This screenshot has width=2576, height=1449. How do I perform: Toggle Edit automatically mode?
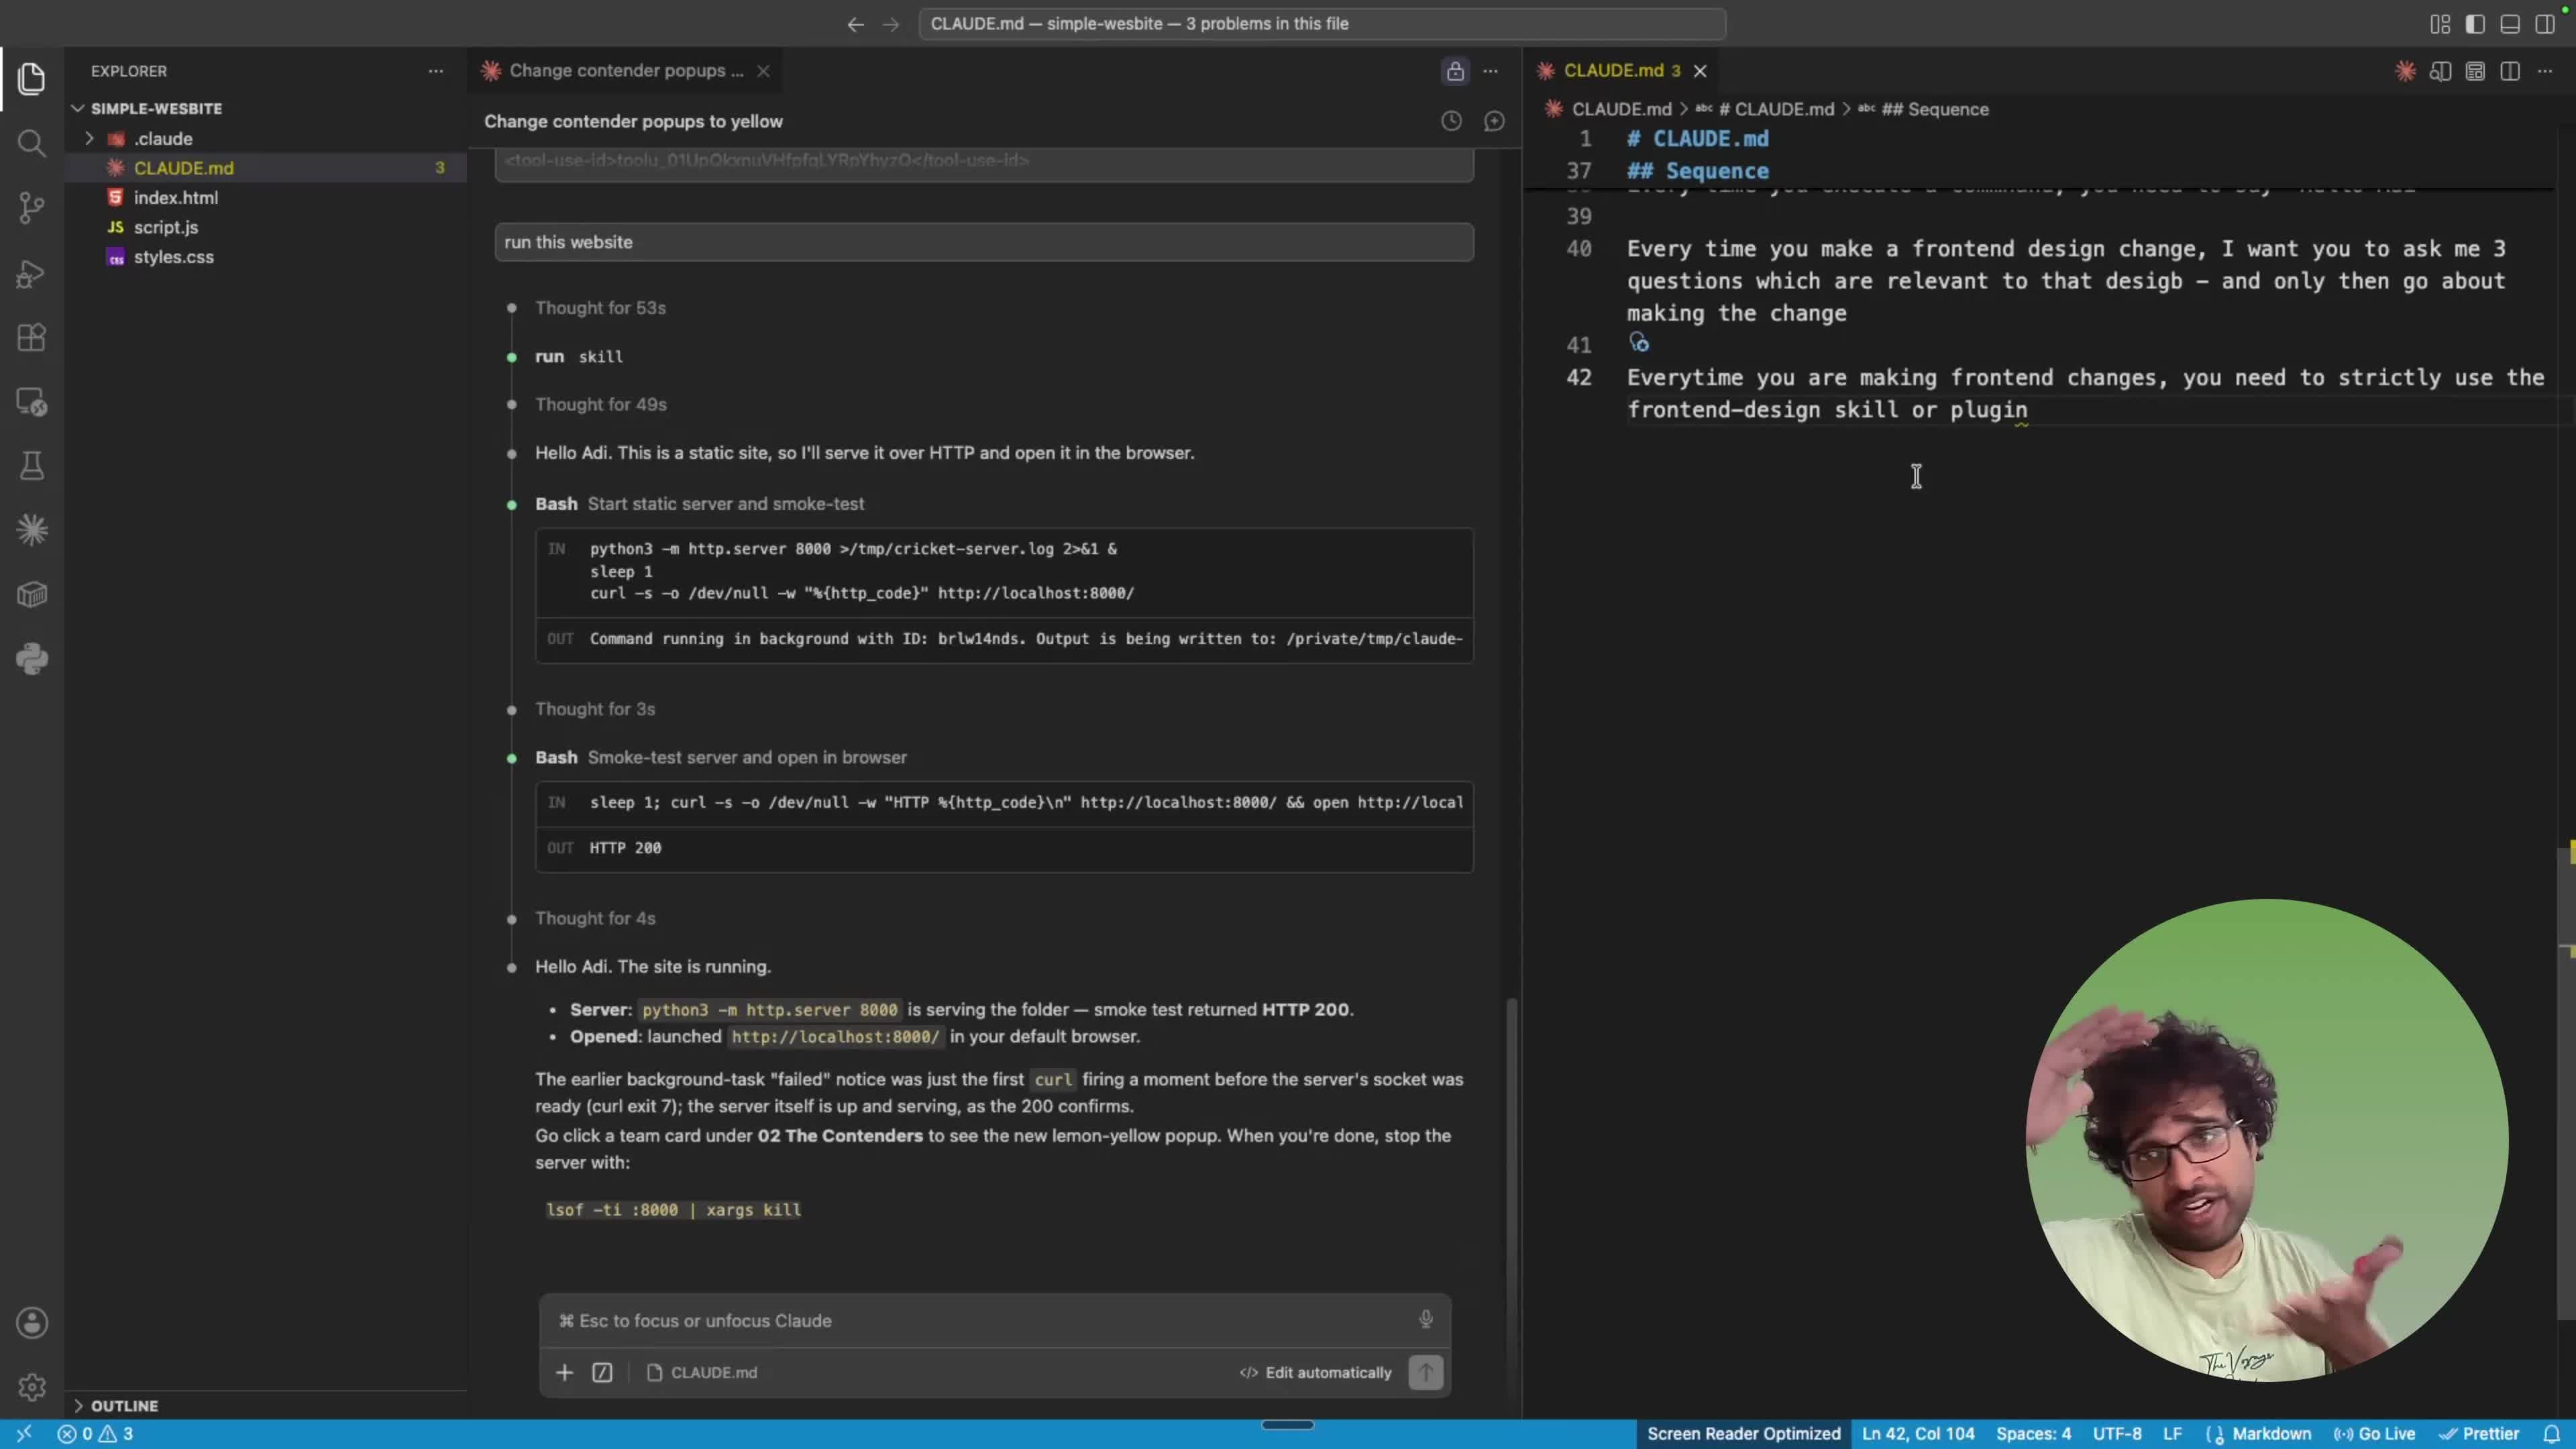pos(1316,1372)
